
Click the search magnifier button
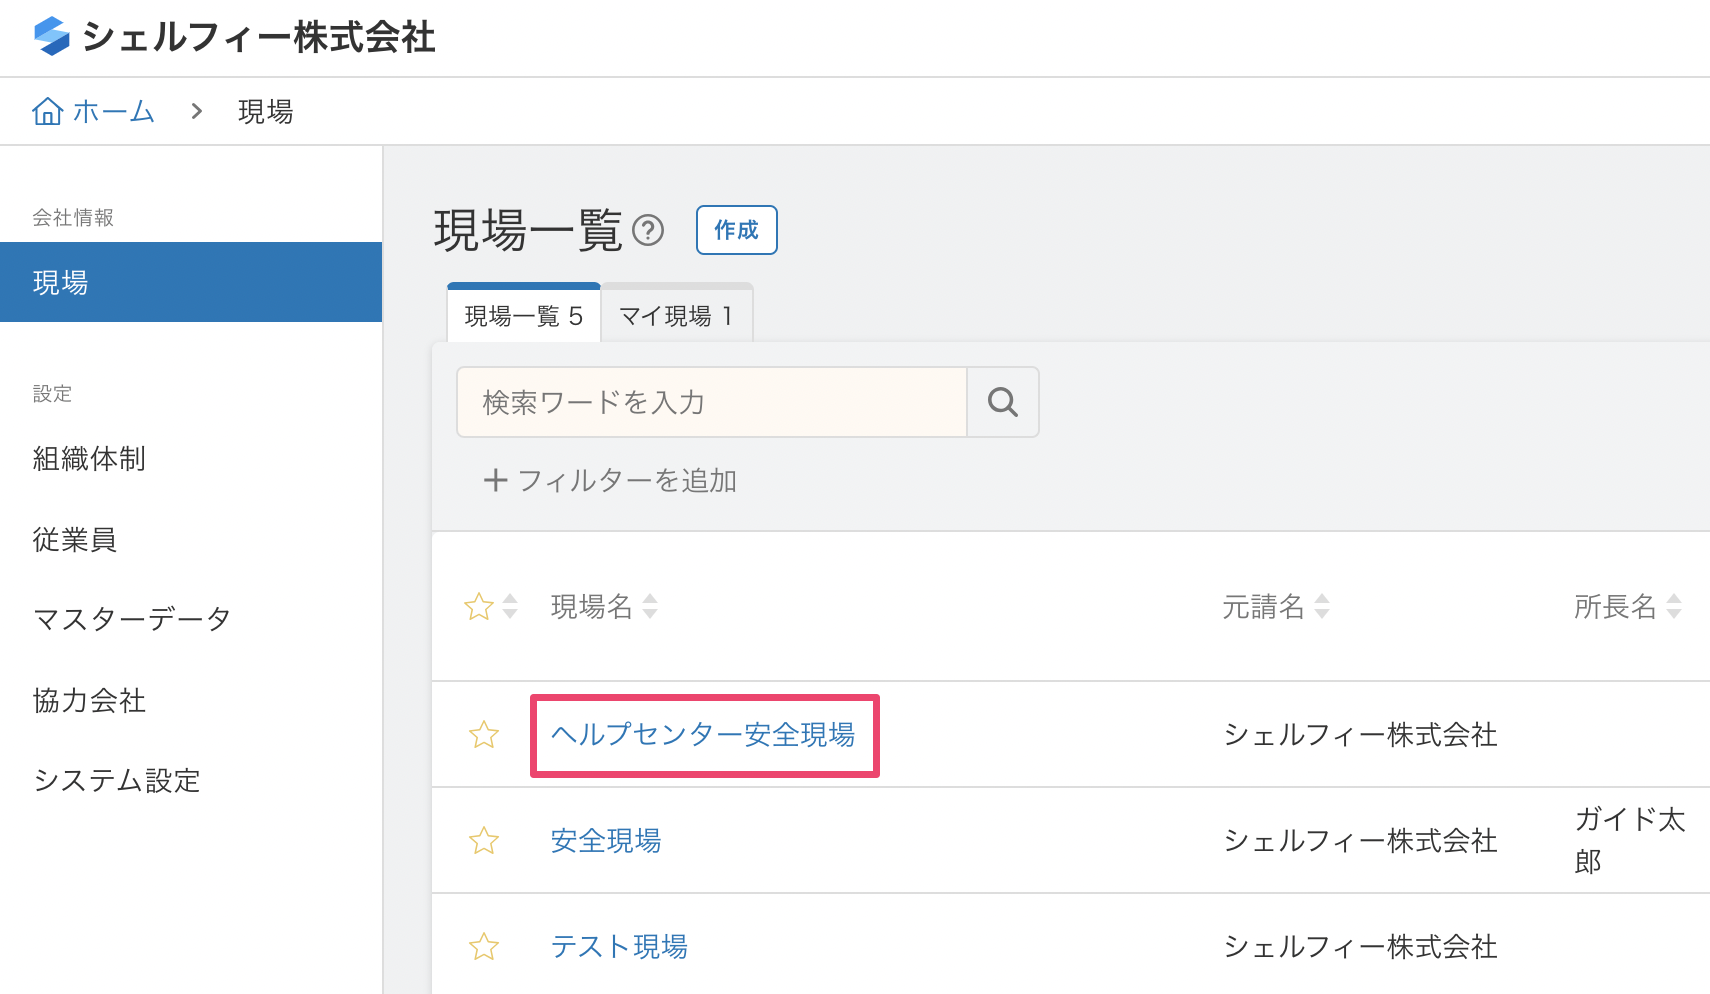(1002, 402)
